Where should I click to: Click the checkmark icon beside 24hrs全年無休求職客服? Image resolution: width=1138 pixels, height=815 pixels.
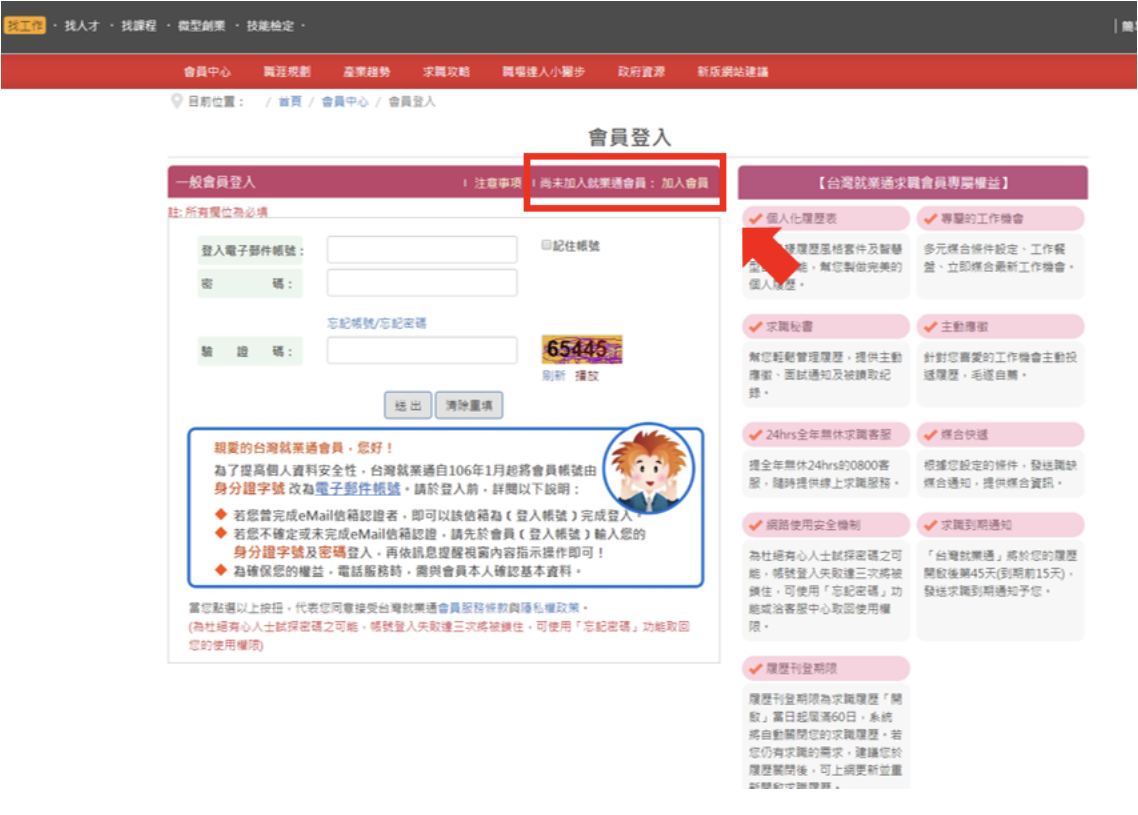click(756, 435)
